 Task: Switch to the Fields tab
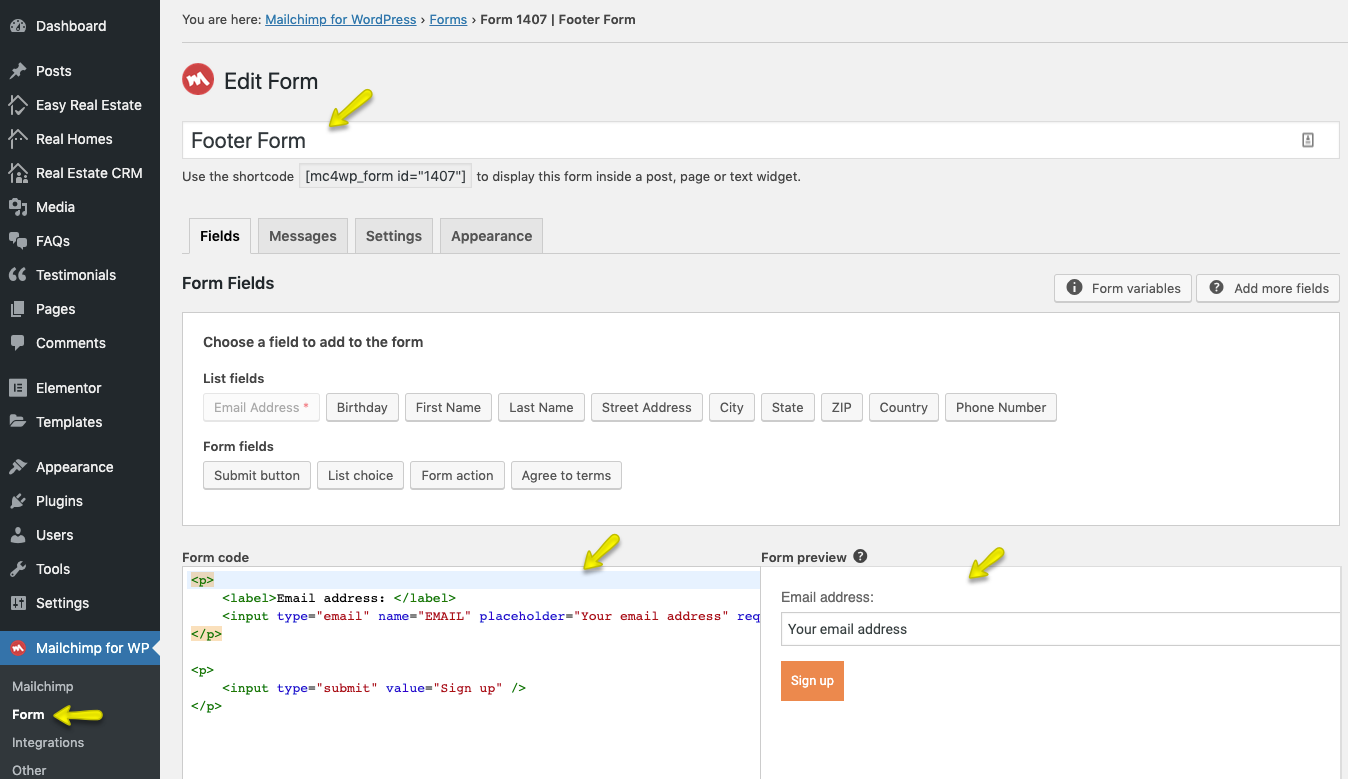click(x=220, y=236)
